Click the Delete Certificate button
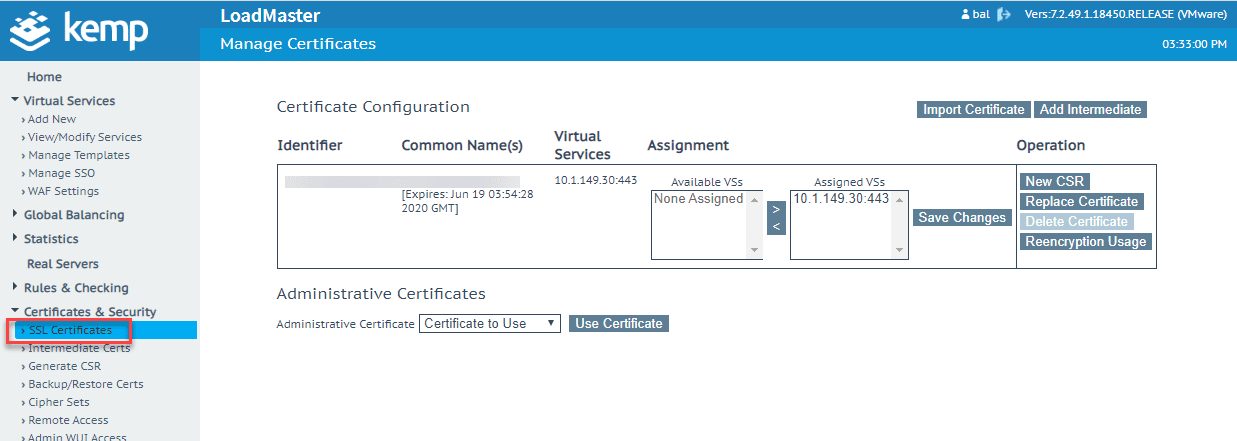 coord(1077,222)
